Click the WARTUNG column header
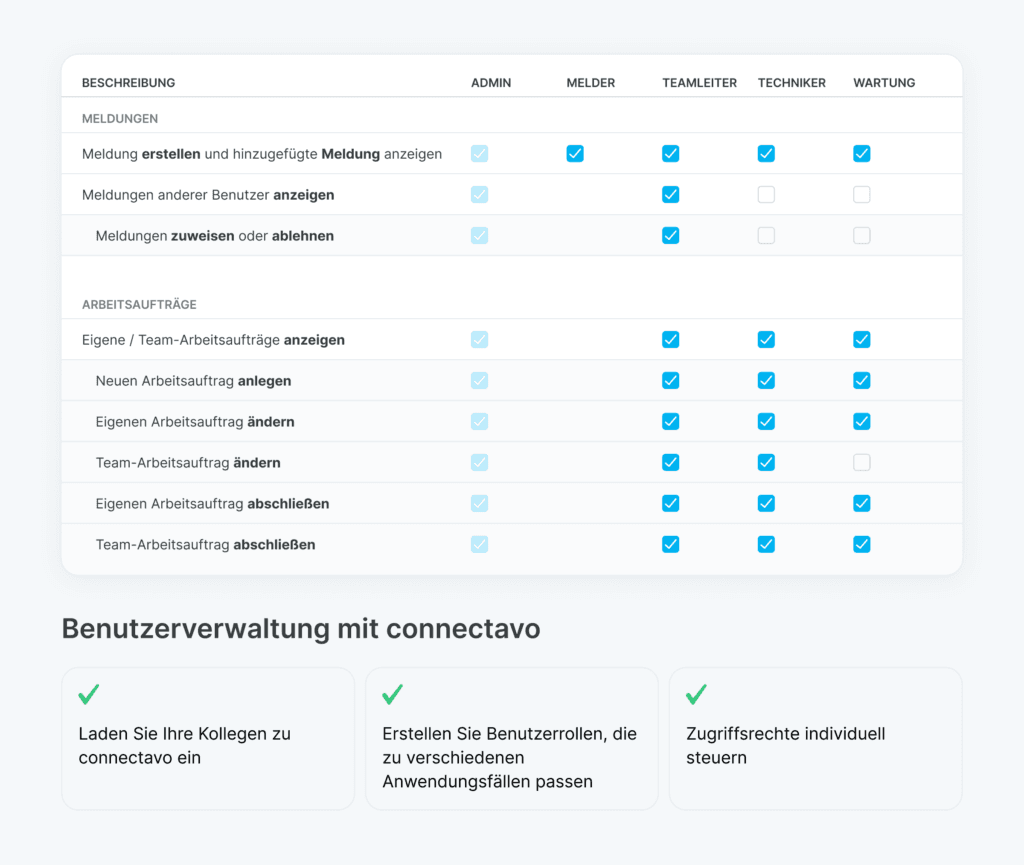 pyautogui.click(x=884, y=83)
